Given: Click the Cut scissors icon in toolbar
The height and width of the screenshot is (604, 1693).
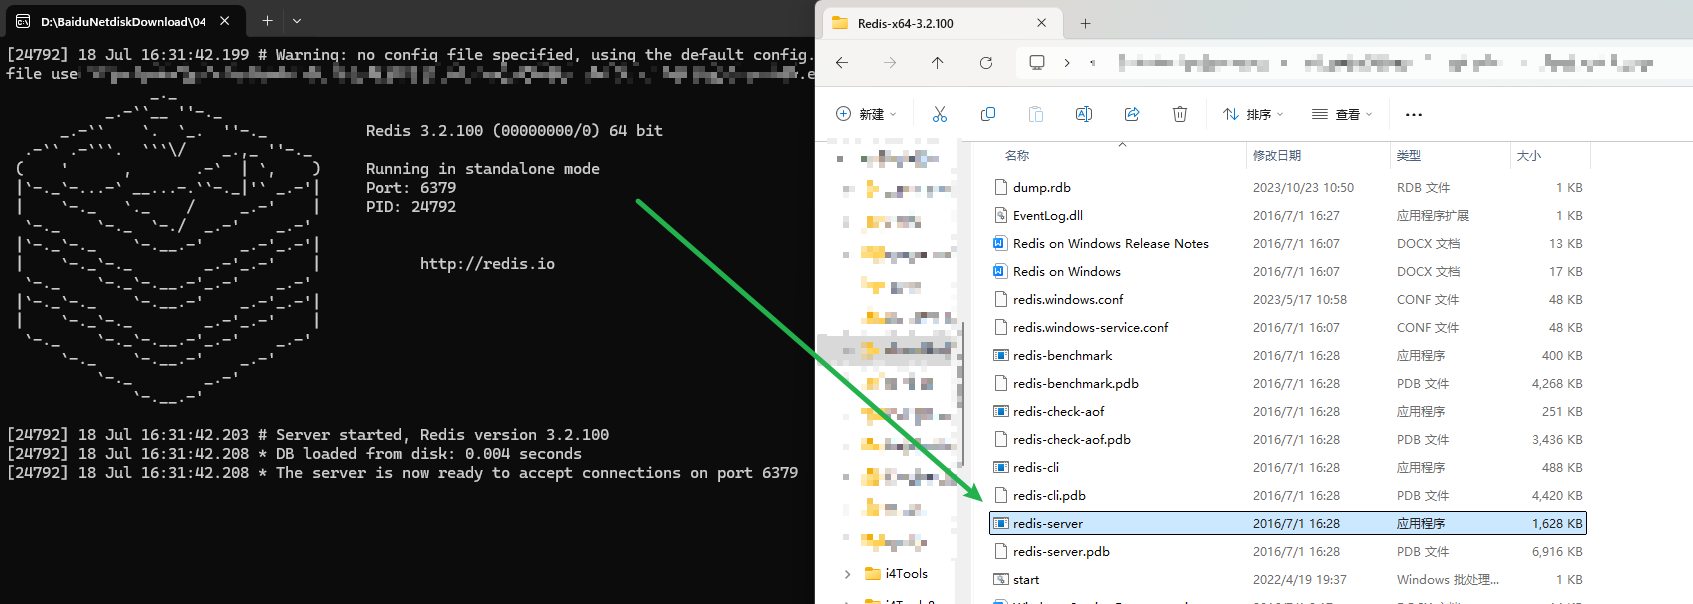Looking at the screenshot, I should (x=939, y=114).
